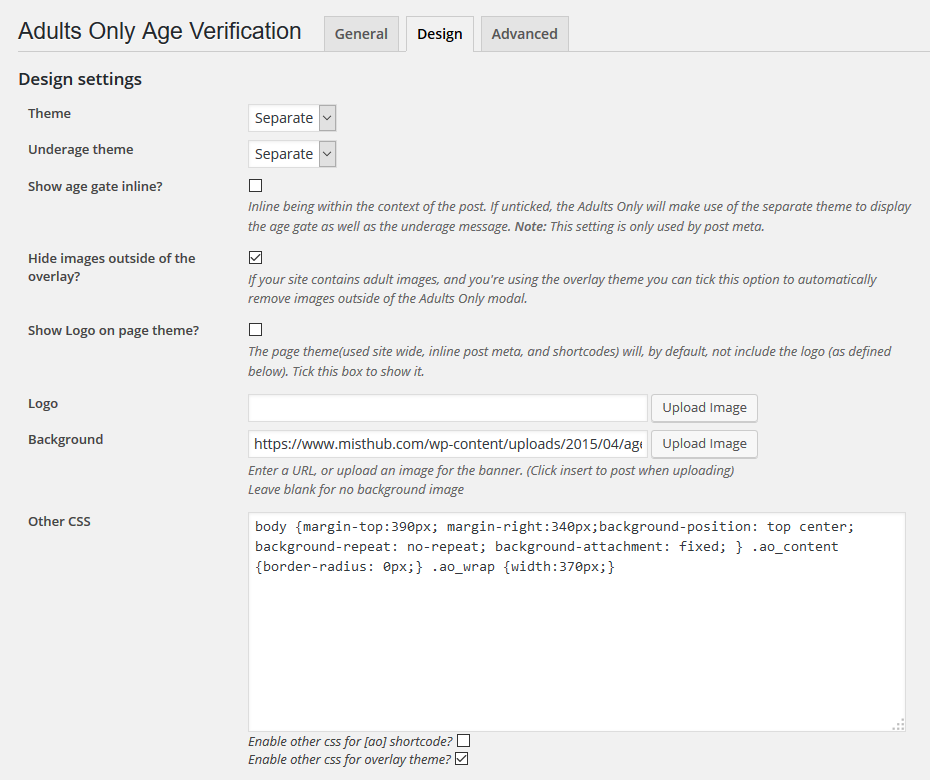Click the Design settings heading
The image size is (930, 780).
pyautogui.click(x=80, y=79)
